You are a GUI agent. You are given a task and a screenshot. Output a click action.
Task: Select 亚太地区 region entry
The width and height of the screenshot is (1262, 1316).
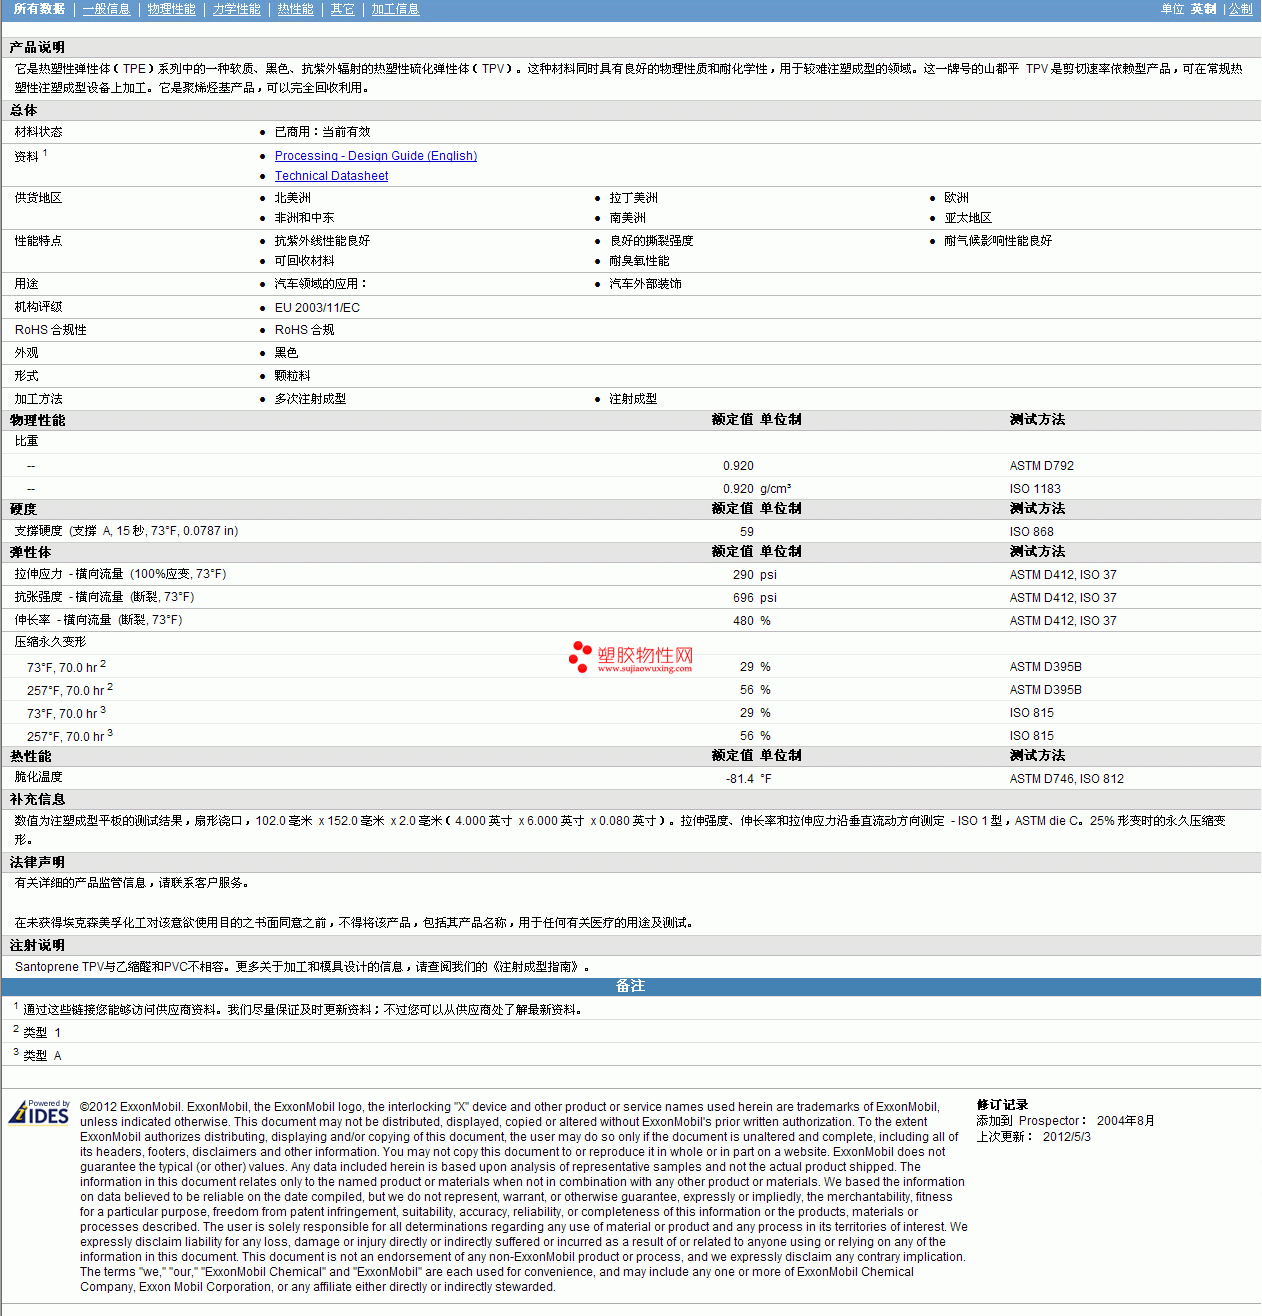coord(968,218)
